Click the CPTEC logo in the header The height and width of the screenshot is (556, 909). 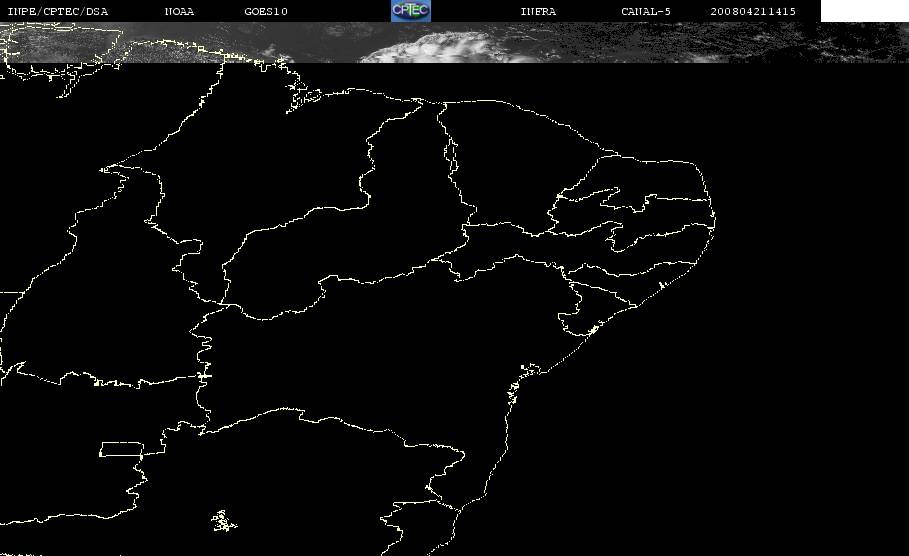point(411,10)
